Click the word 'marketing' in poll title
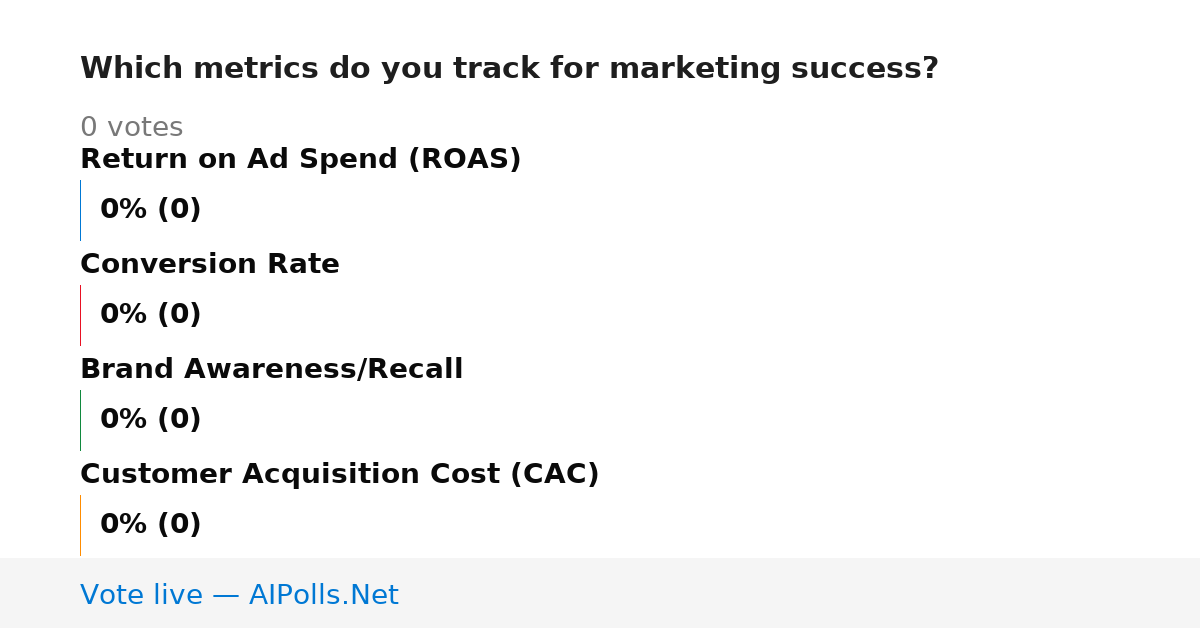This screenshot has width=1200, height=628. [x=694, y=69]
